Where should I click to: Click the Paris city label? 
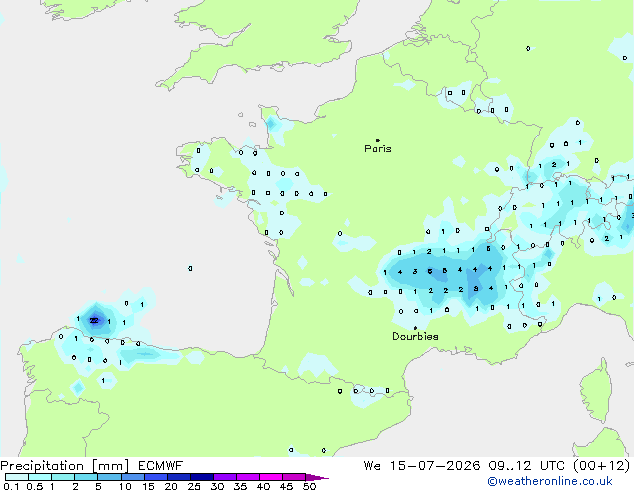click(378, 149)
